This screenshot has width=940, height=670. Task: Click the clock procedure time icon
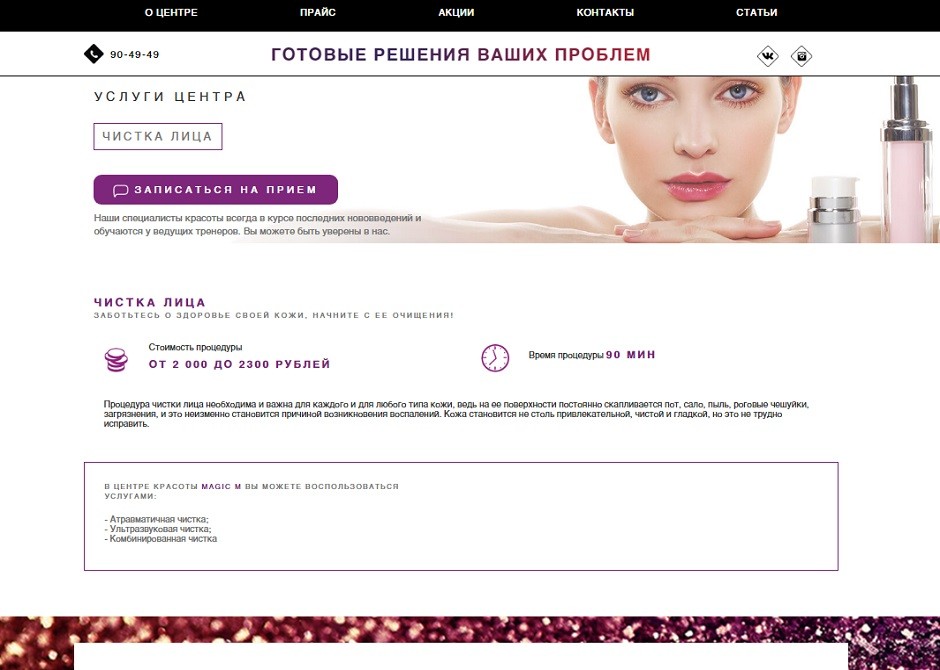click(495, 358)
